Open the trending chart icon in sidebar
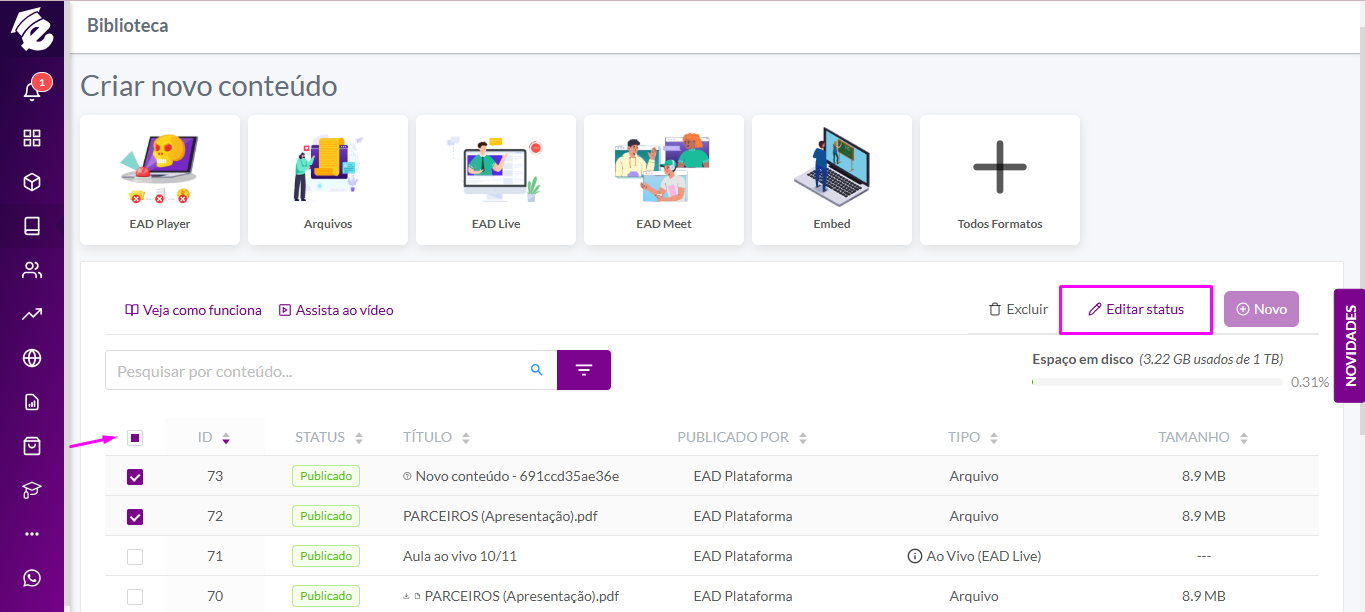This screenshot has width=1365, height=612. 32,314
